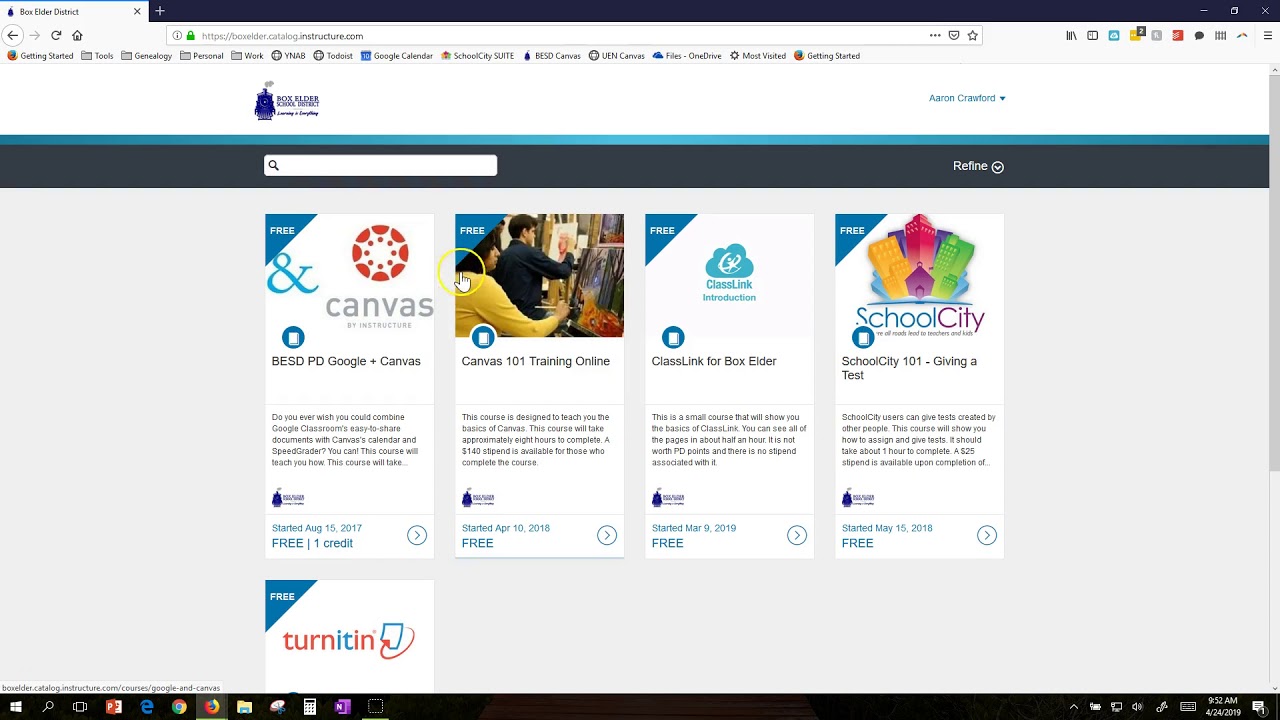
Task: Open the taskbar volume control
Action: click(1137, 707)
